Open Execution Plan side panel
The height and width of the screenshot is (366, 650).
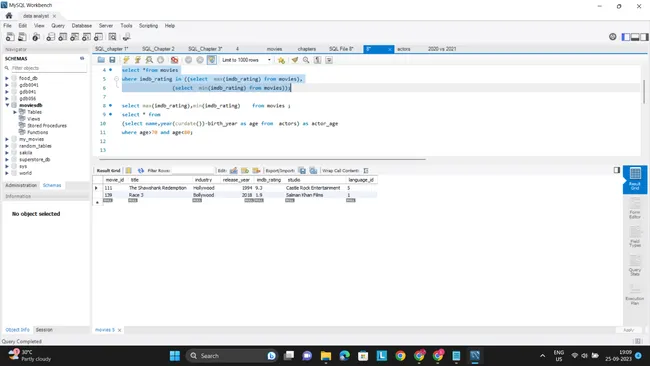pyautogui.click(x=635, y=295)
